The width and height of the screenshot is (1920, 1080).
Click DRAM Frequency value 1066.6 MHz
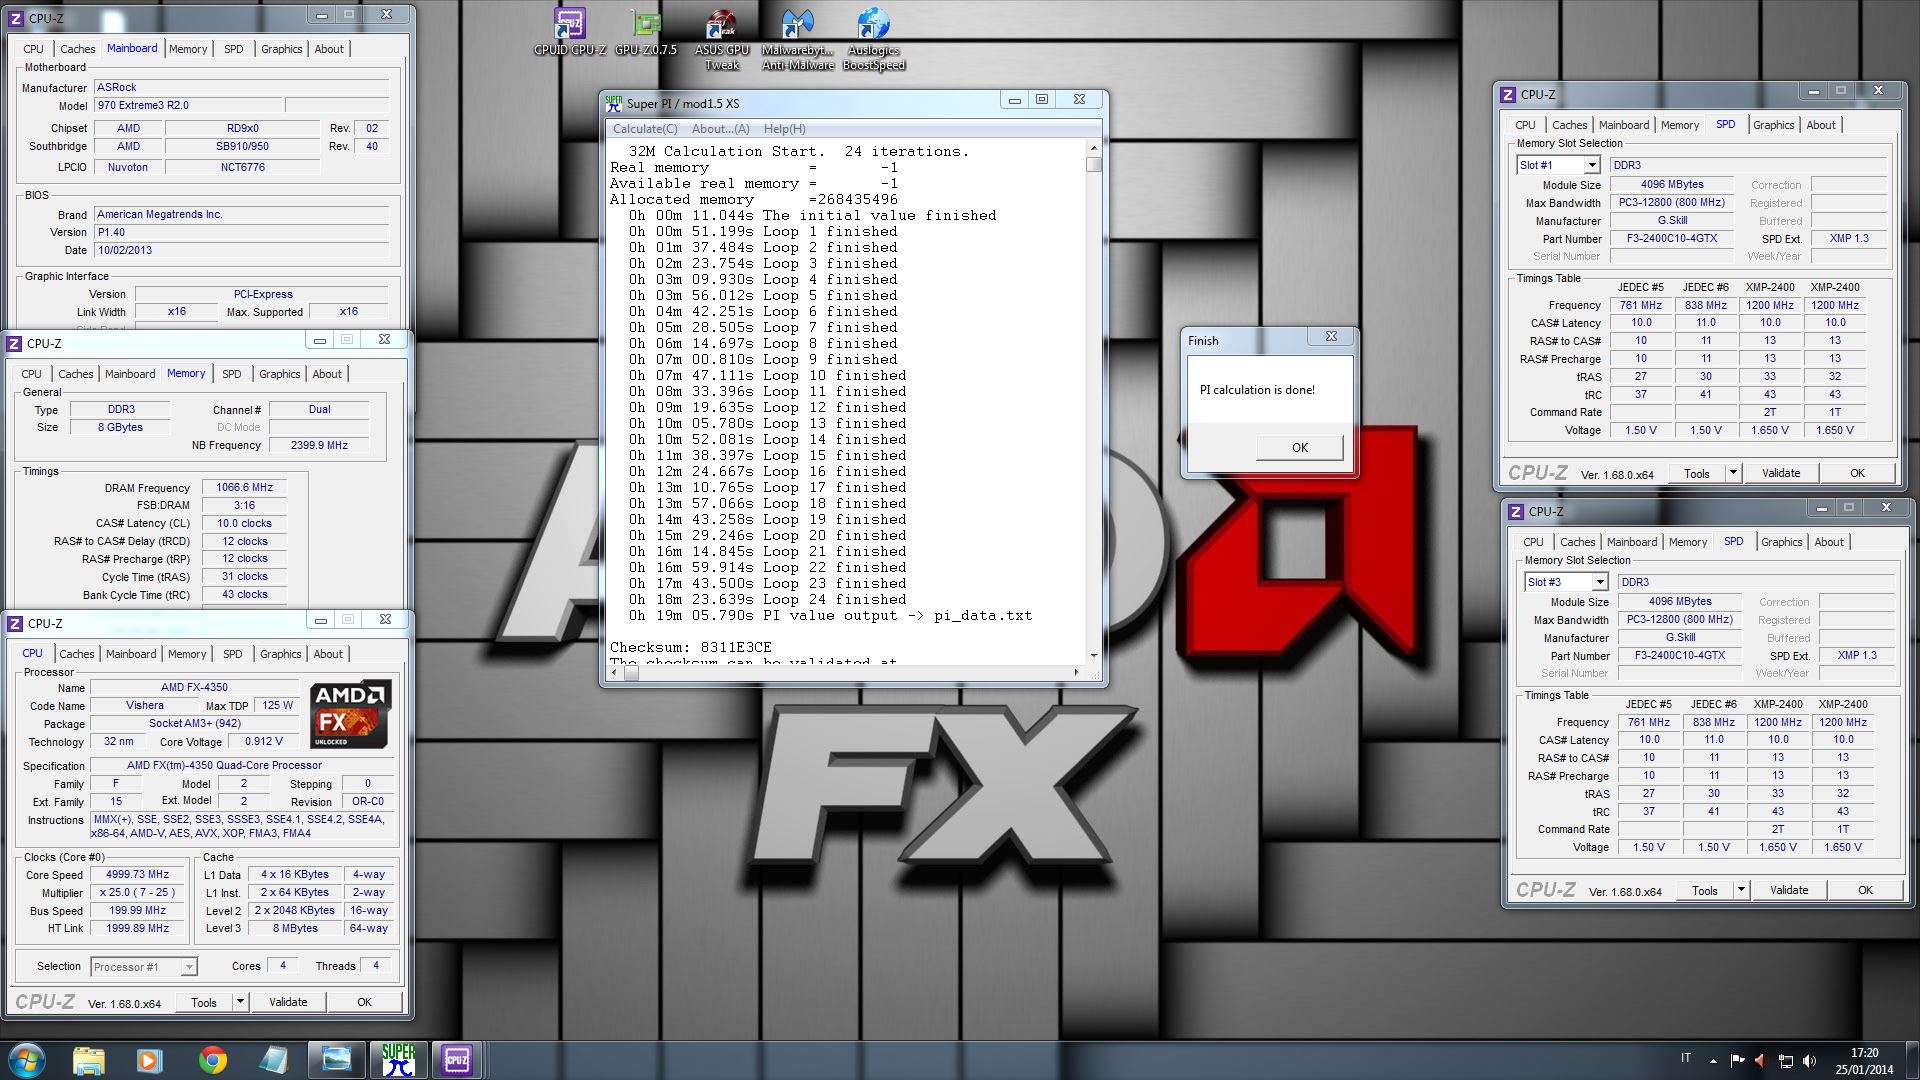click(245, 488)
